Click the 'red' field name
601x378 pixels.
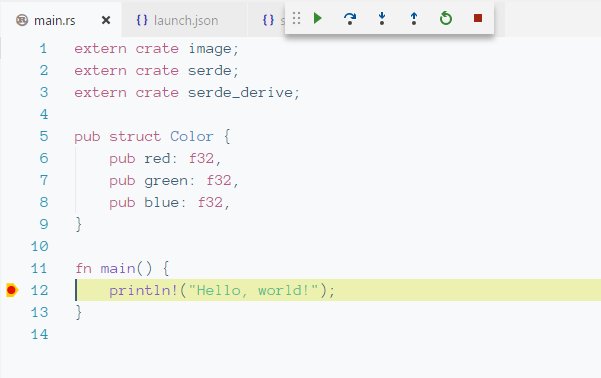[157, 158]
